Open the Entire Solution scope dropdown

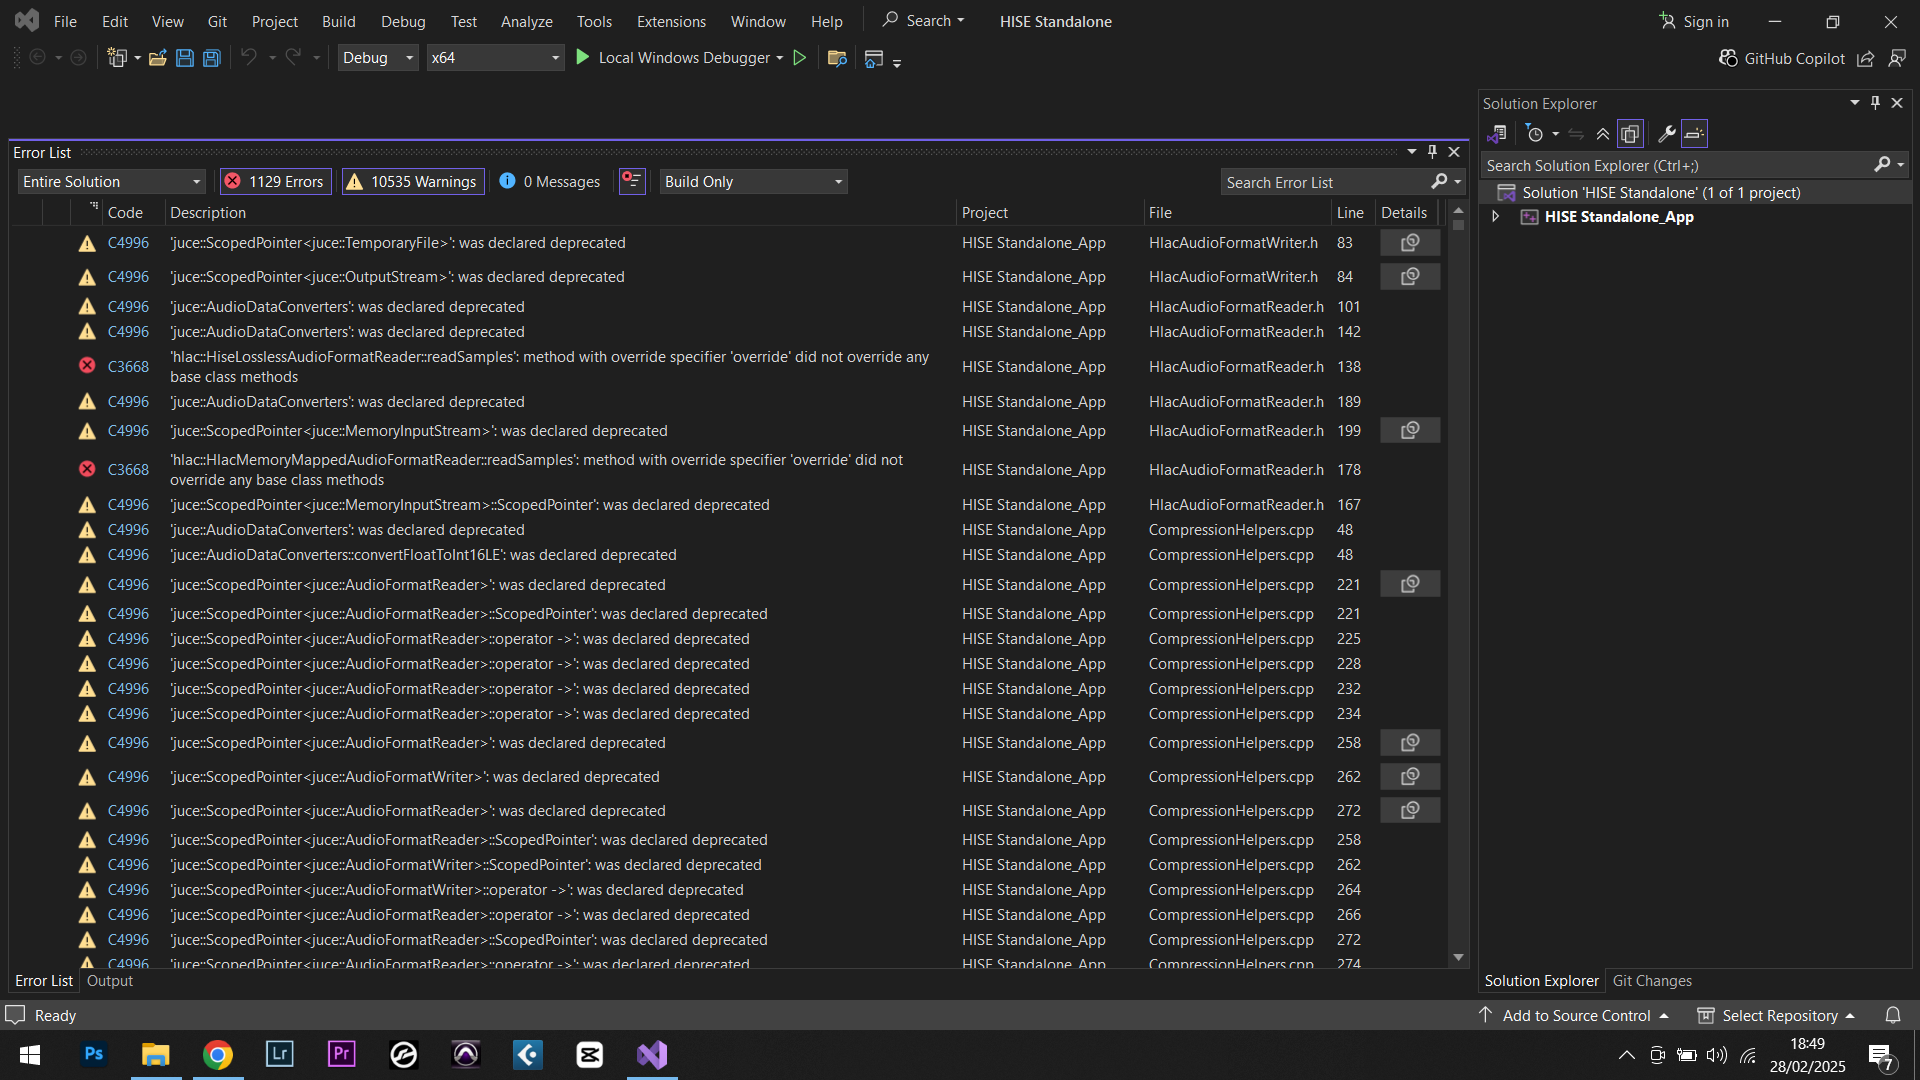[111, 181]
